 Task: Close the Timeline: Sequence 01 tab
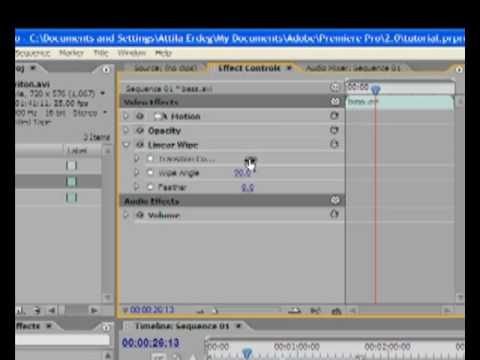click(x=238, y=326)
